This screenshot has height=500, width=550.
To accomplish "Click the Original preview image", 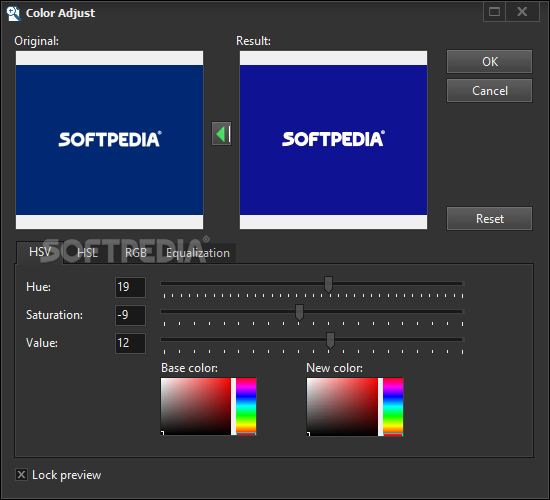I will 109,140.
